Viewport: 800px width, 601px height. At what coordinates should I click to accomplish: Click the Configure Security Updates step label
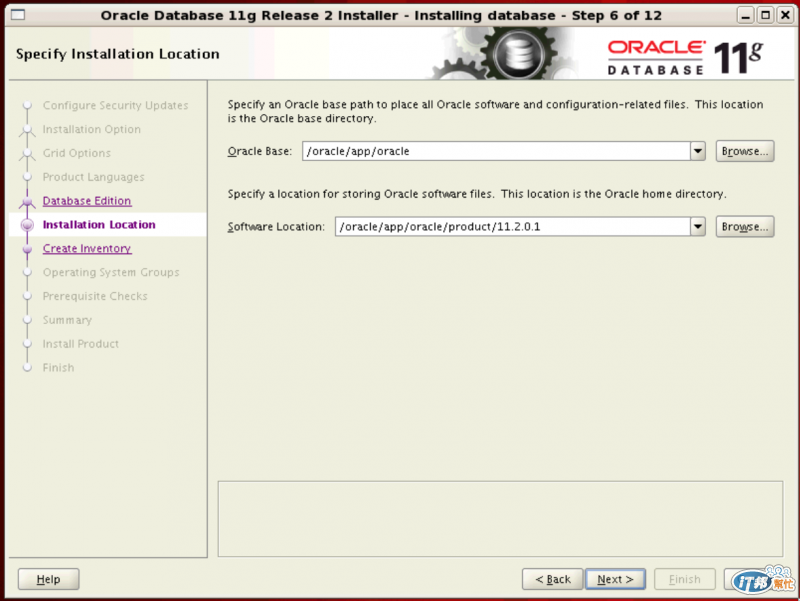(115, 105)
